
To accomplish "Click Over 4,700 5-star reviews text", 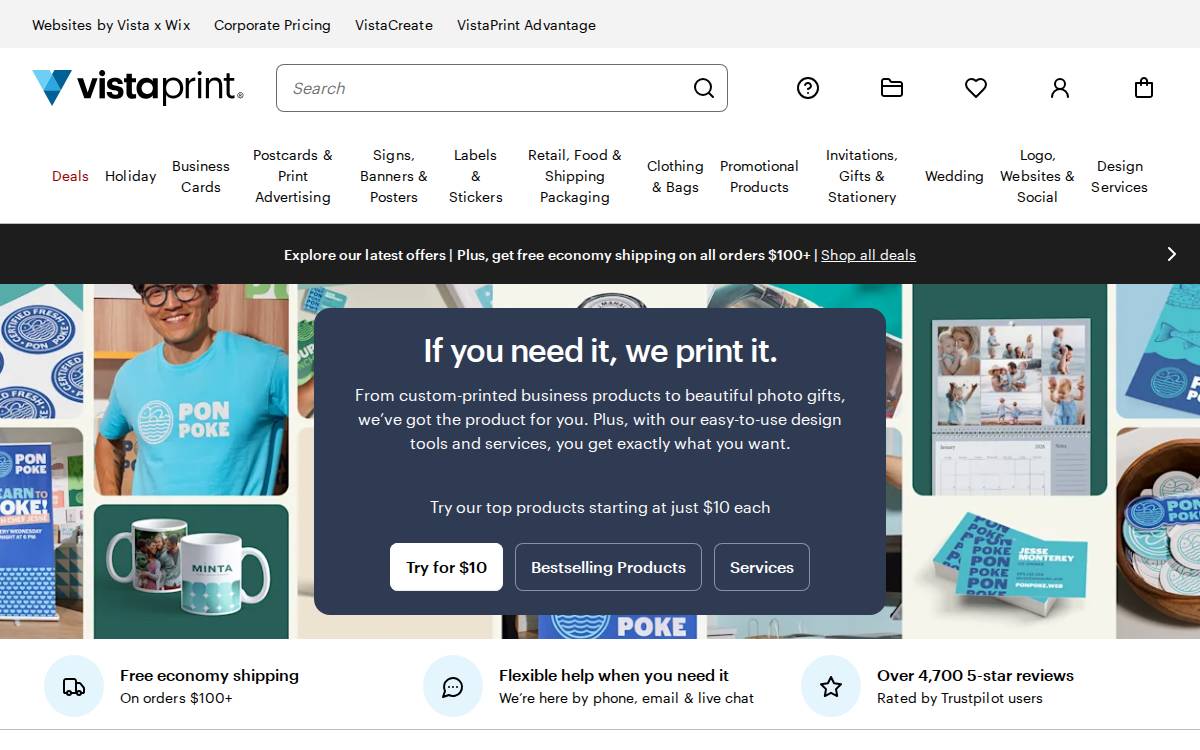I will coord(975,676).
